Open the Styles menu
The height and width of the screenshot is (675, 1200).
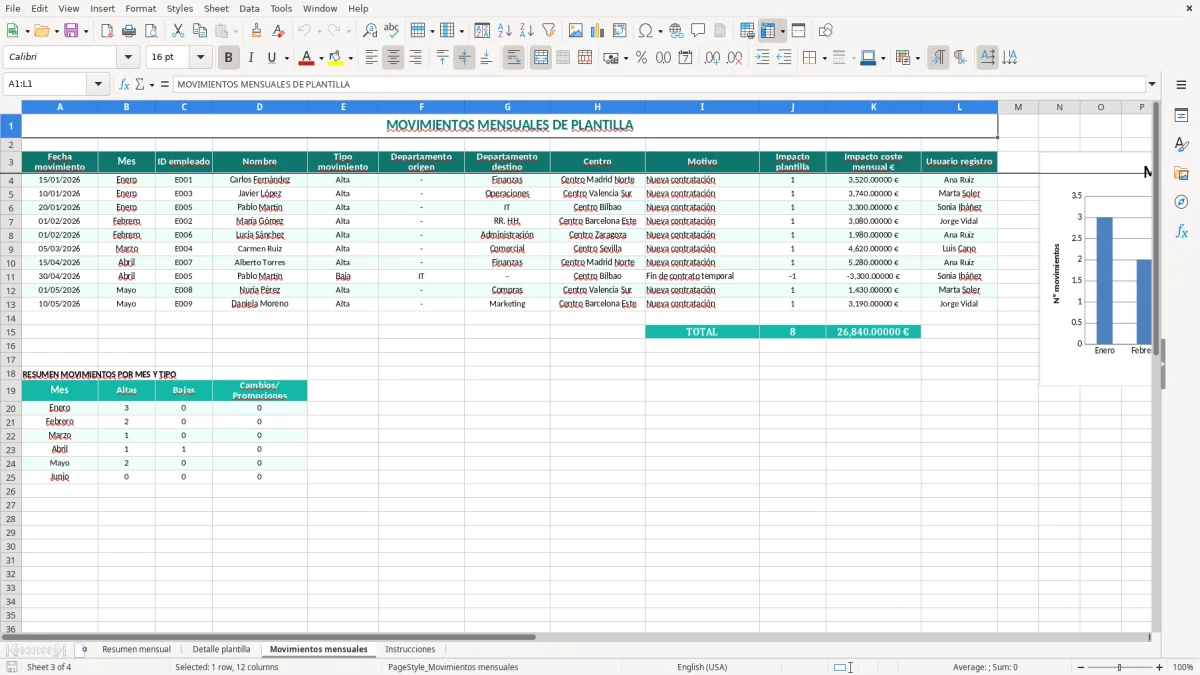tap(180, 8)
